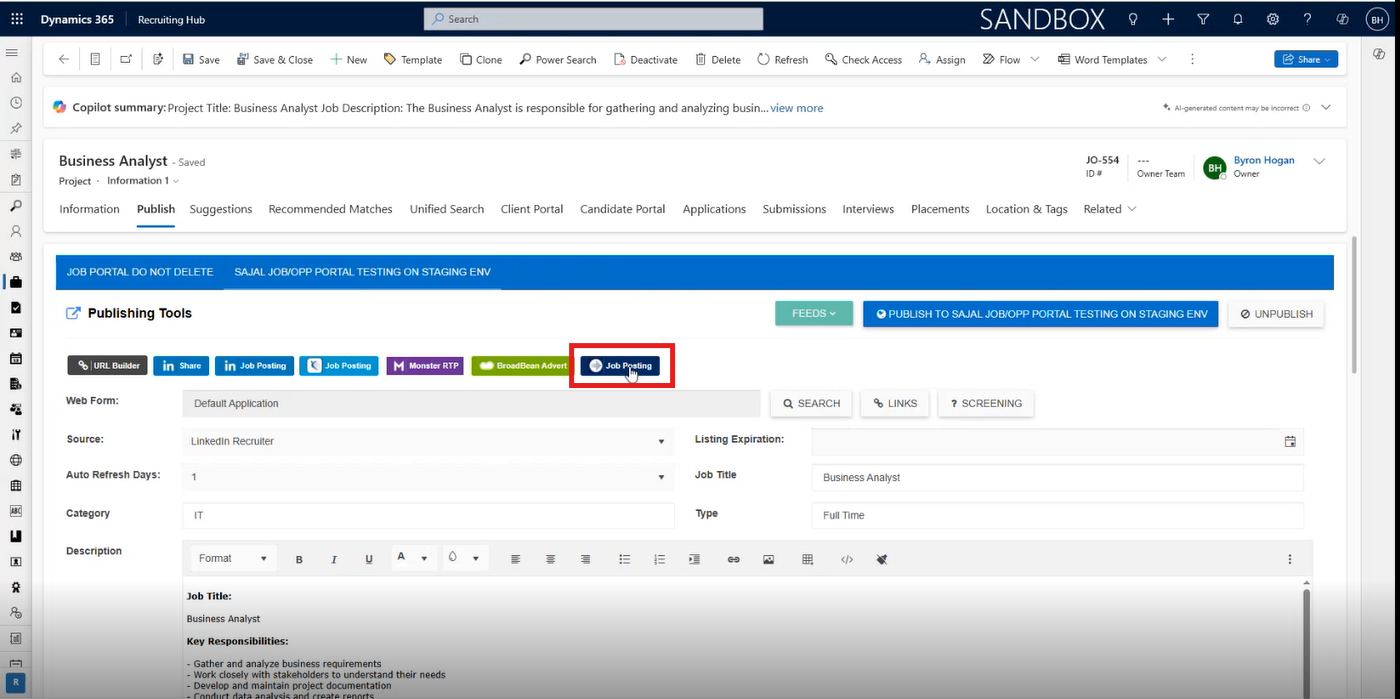
Task: Click Publish to Sajal Job/Opp Portal button
Action: pyautogui.click(x=1041, y=313)
